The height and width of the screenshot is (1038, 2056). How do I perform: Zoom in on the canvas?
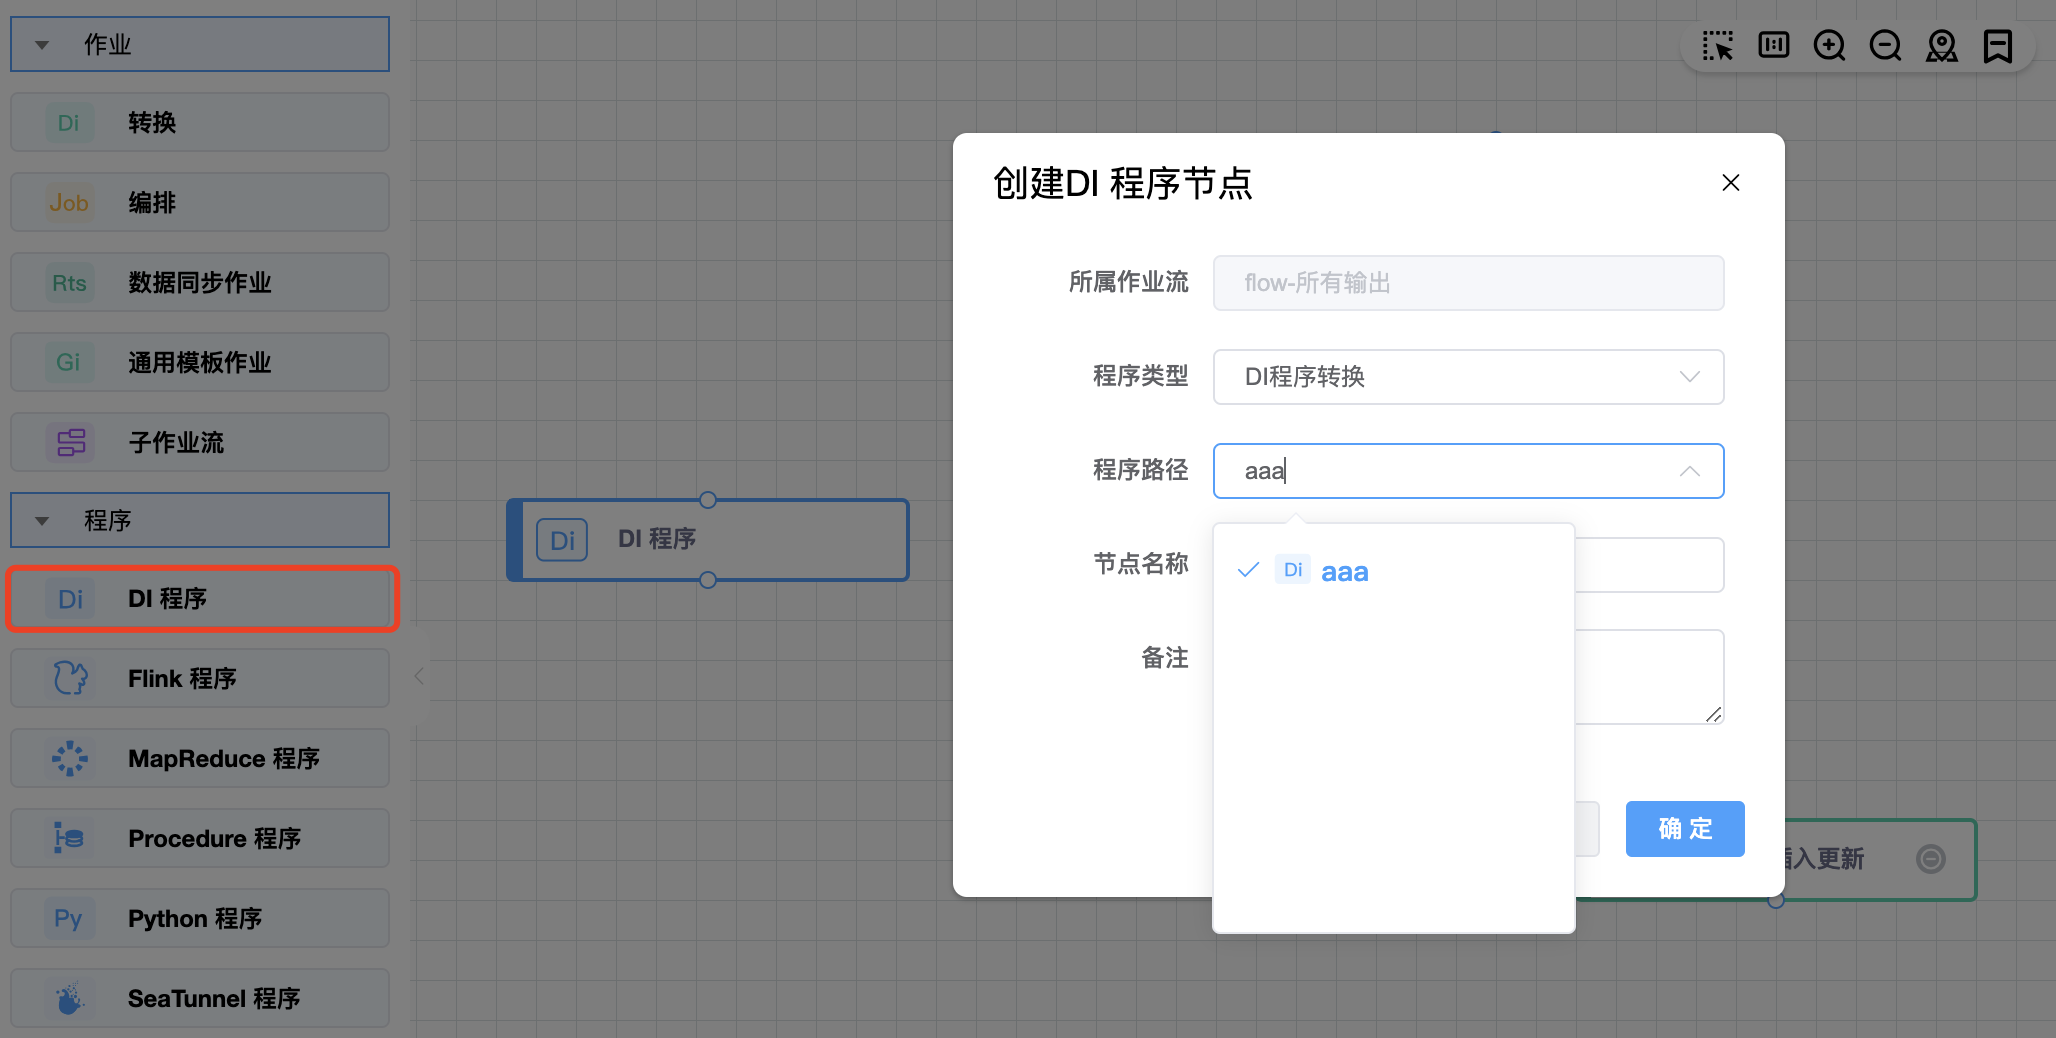(1830, 46)
